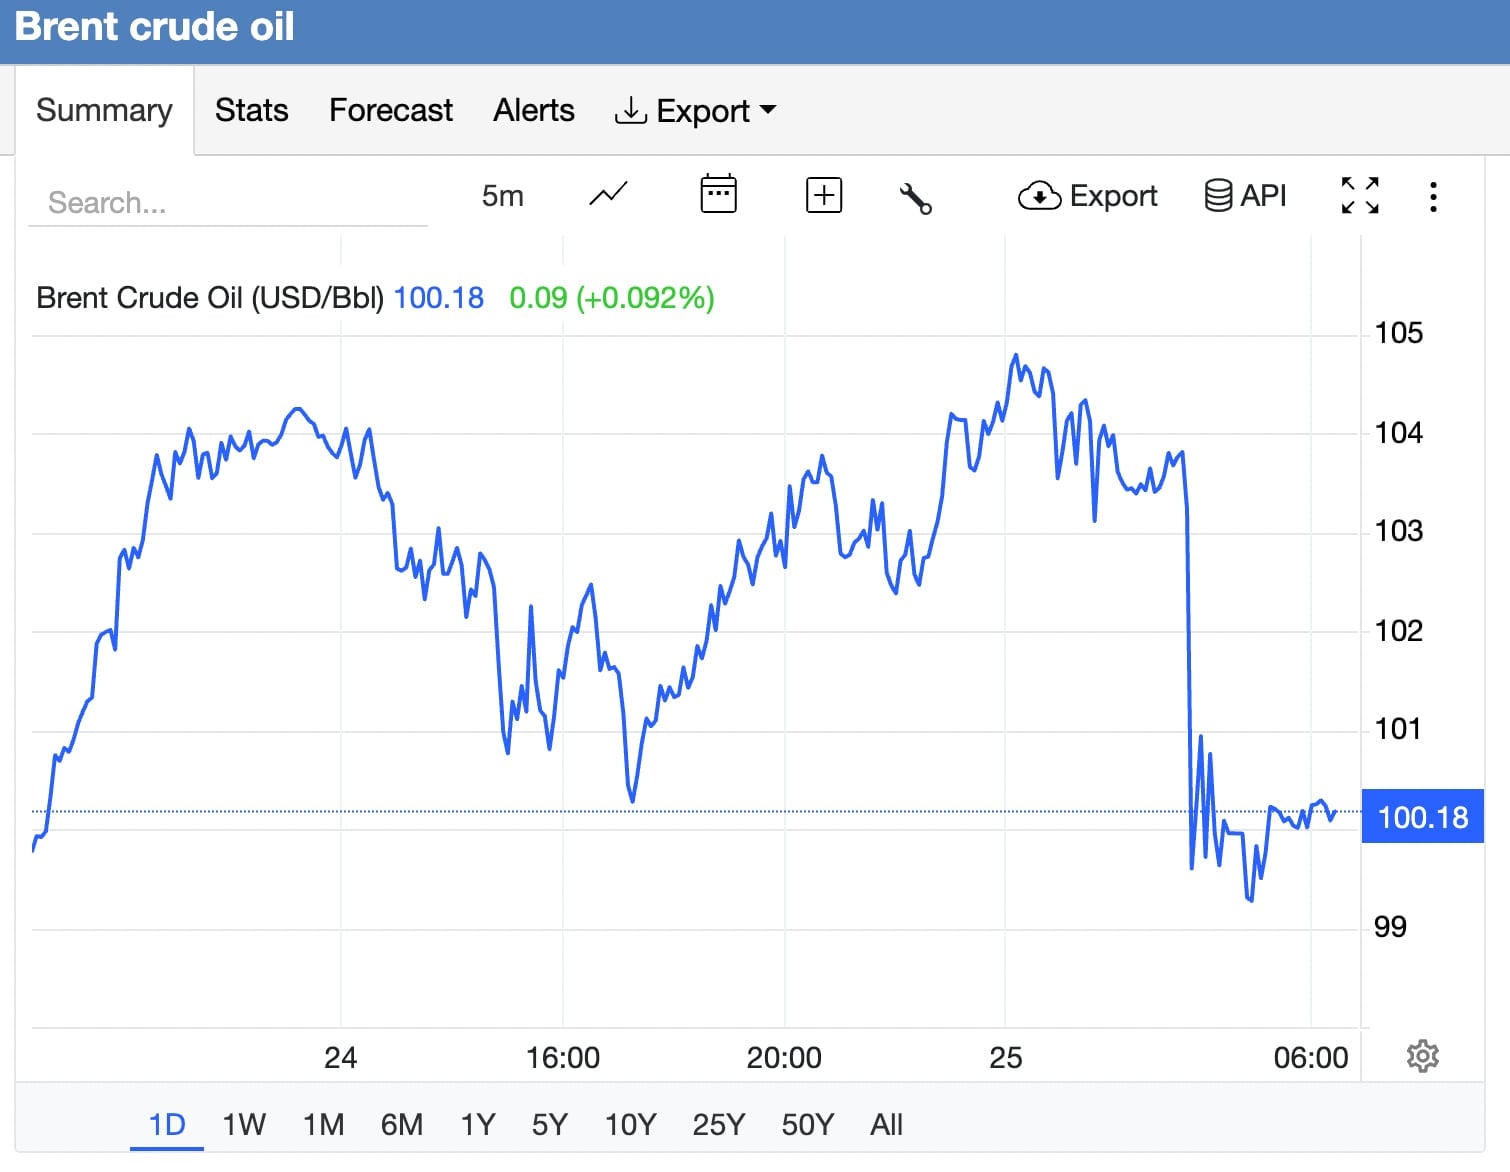Open chart settings gear icon

(1422, 1056)
